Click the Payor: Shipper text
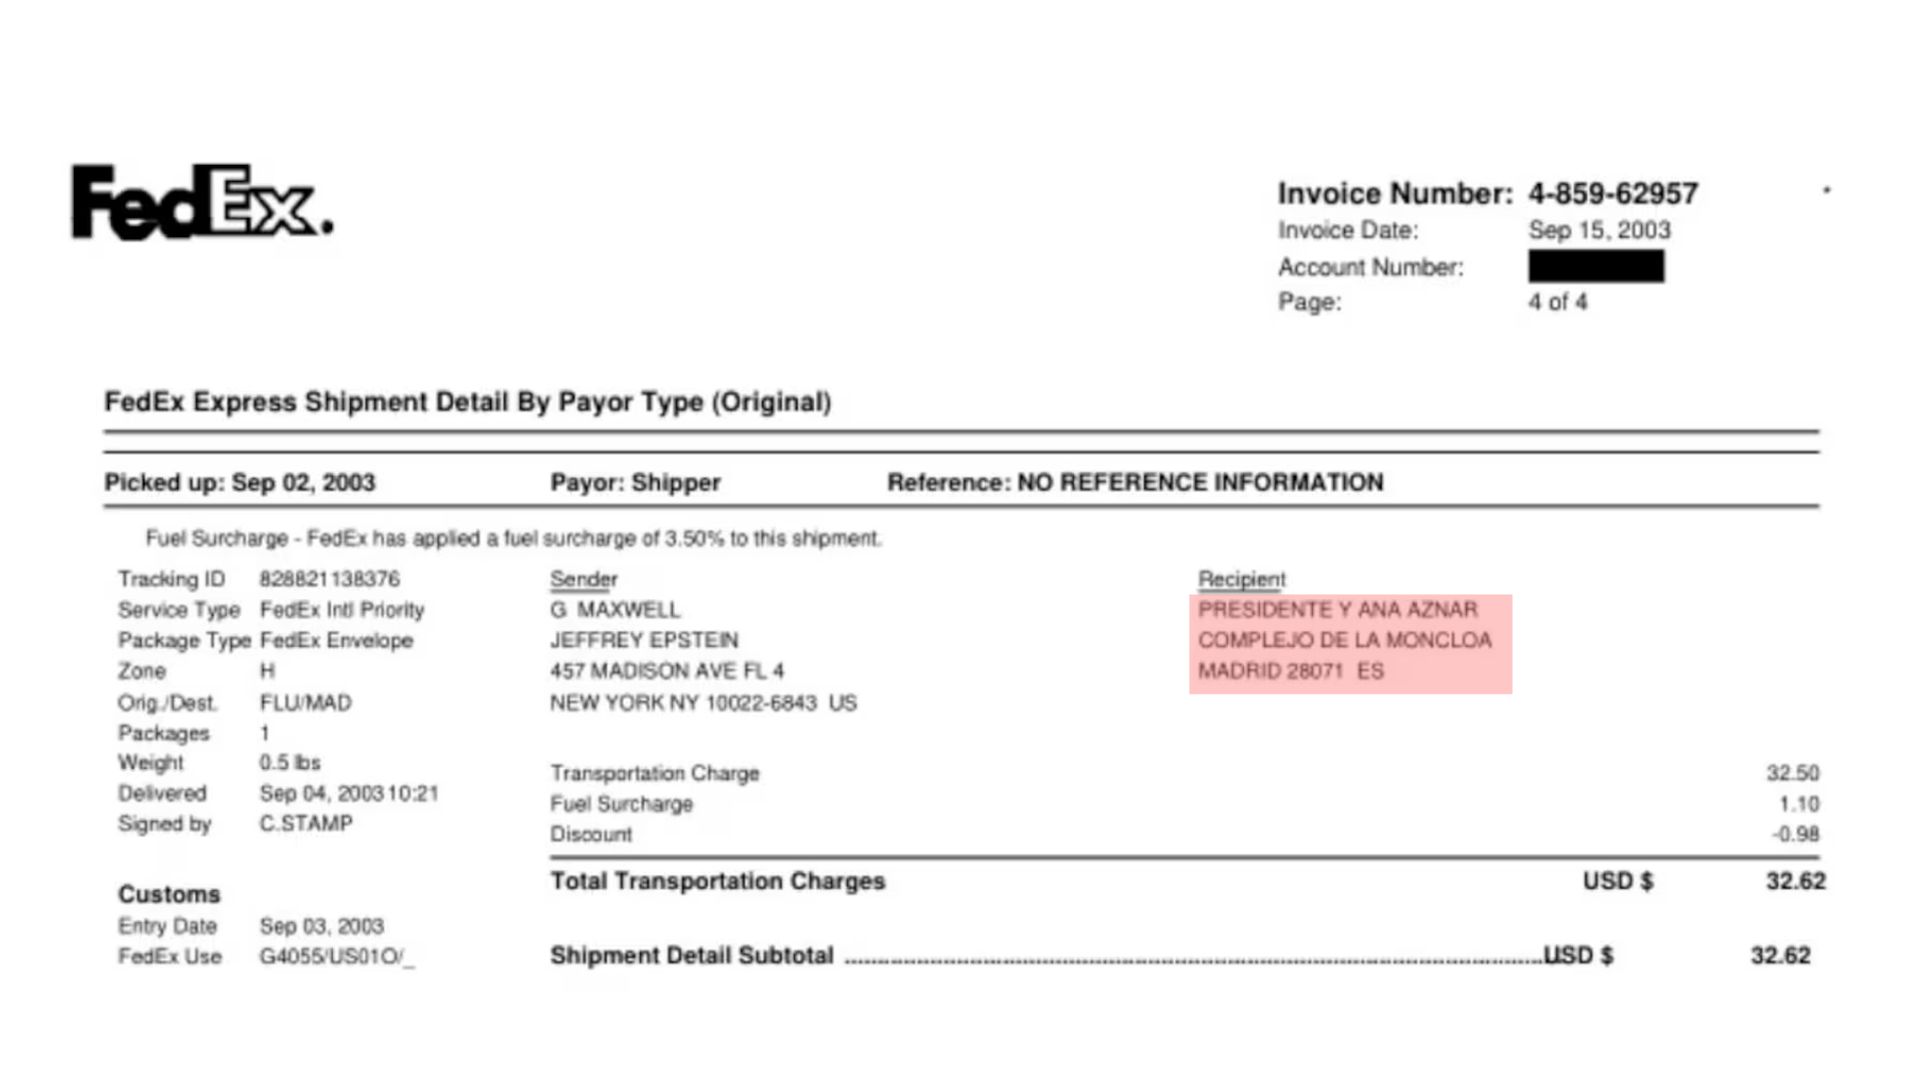The image size is (1920, 1080). pos(635,483)
